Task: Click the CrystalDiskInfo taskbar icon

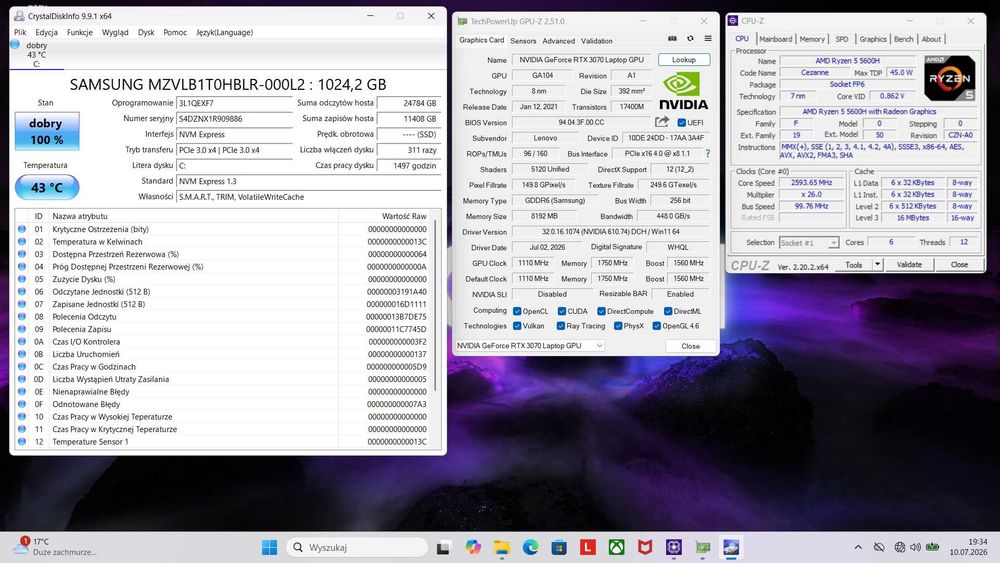Action: tap(731, 547)
